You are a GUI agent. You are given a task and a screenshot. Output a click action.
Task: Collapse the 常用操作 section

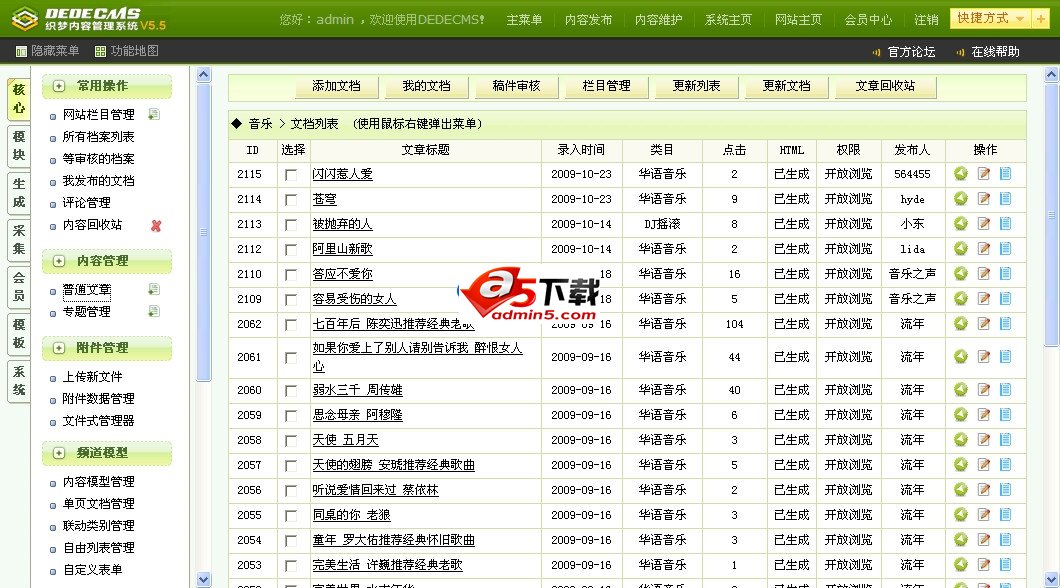point(59,86)
